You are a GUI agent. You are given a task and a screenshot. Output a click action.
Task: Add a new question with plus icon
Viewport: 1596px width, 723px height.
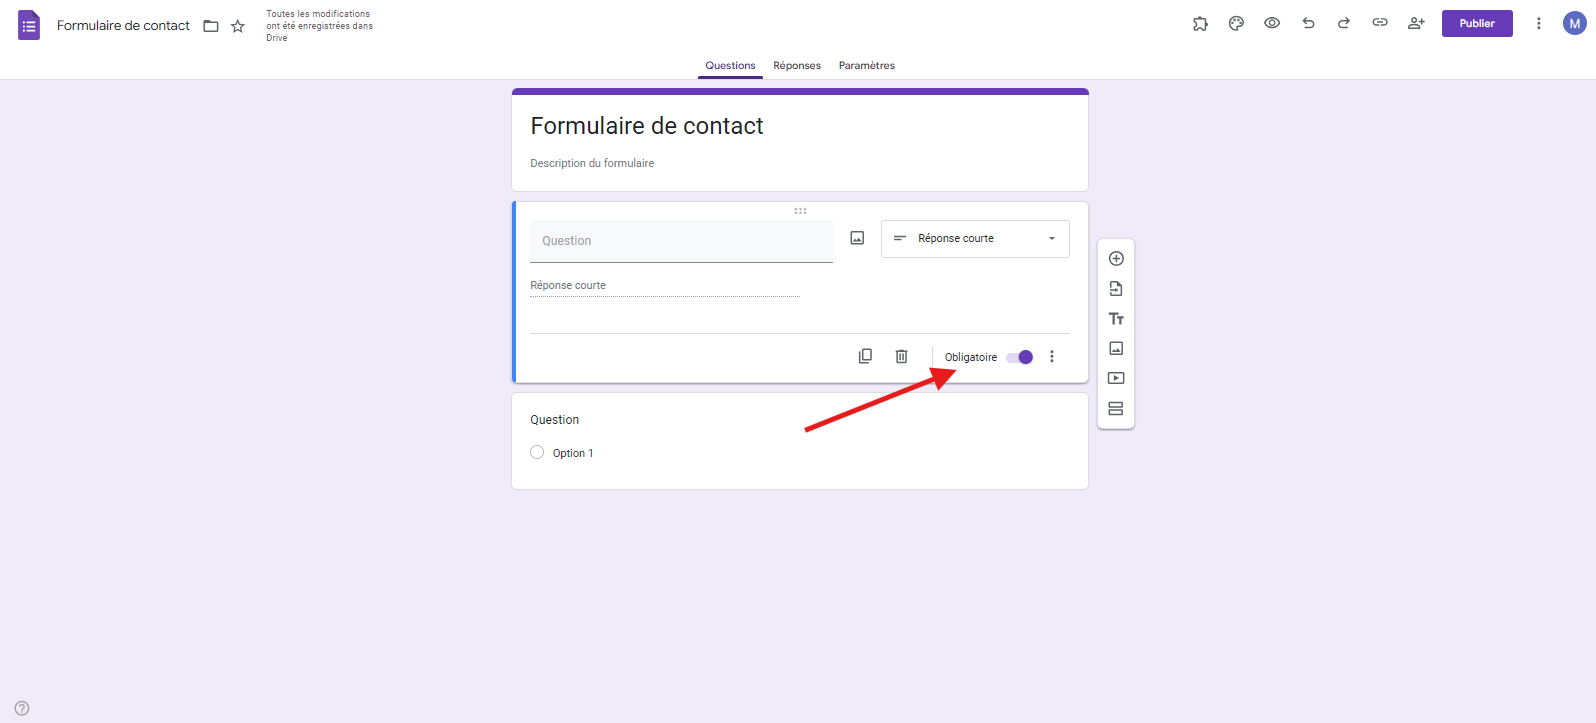pos(1116,259)
